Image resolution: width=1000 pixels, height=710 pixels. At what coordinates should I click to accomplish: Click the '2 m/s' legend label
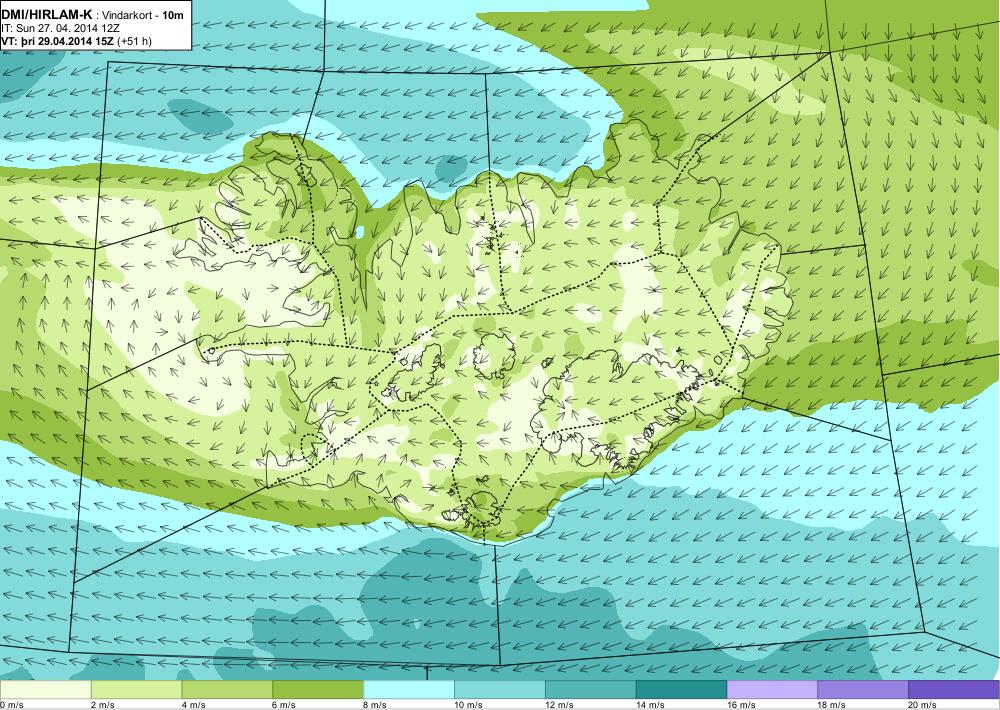(x=103, y=705)
